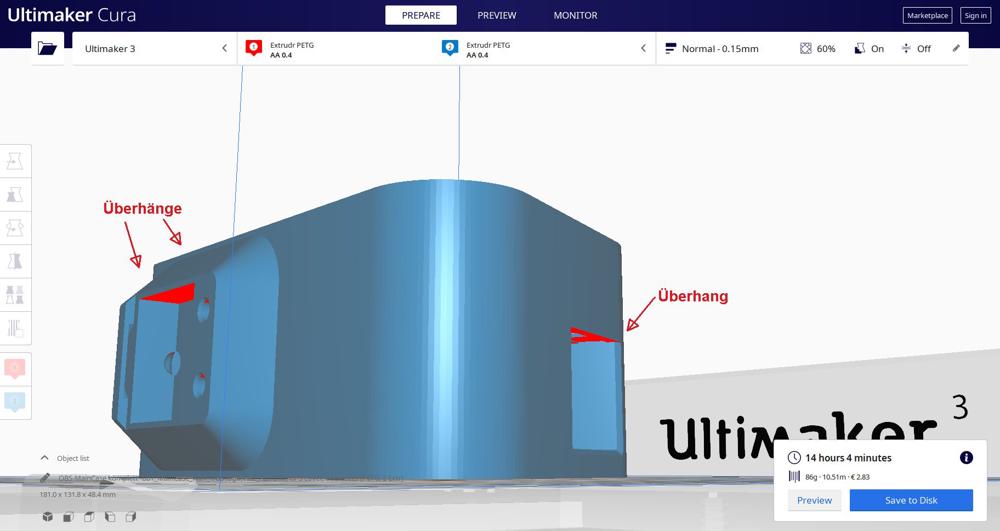The width and height of the screenshot is (1000, 531).
Task: Switch to left side view cube icon
Action: click(x=110, y=516)
